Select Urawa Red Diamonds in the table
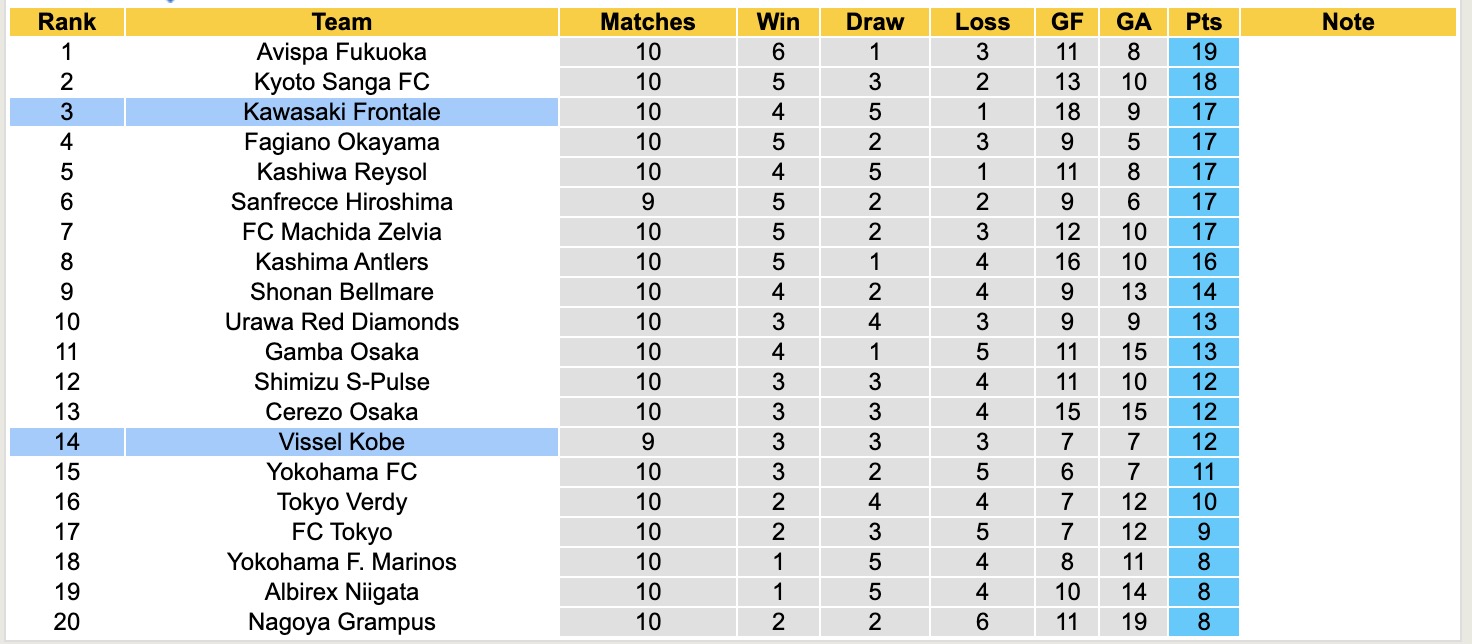The height and width of the screenshot is (644, 1472). coord(341,322)
